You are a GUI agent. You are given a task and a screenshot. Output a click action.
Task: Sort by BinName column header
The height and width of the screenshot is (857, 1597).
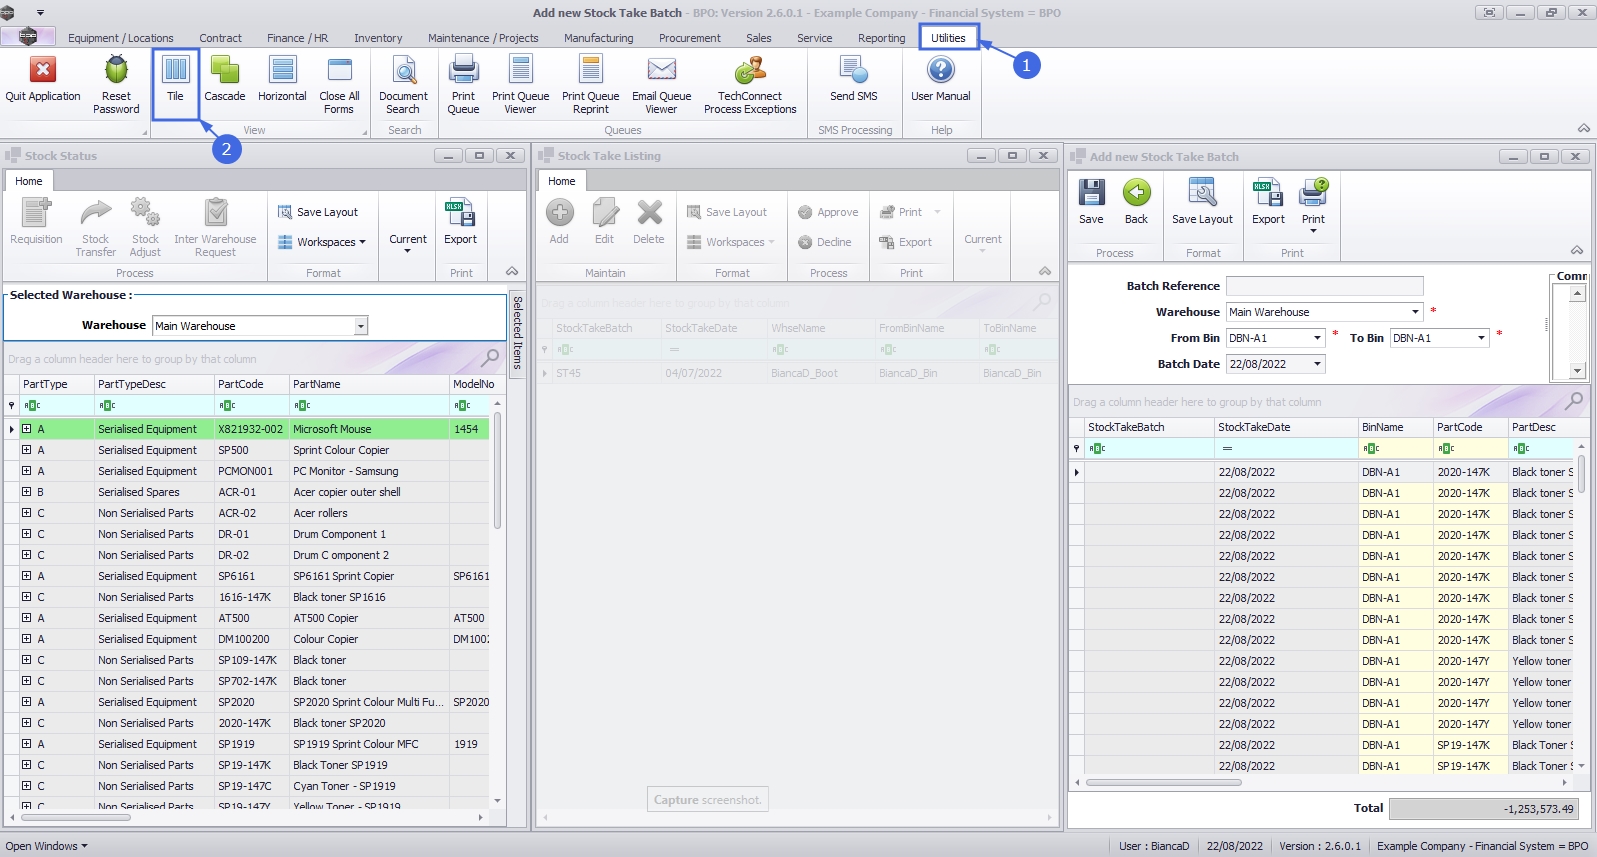click(1395, 427)
